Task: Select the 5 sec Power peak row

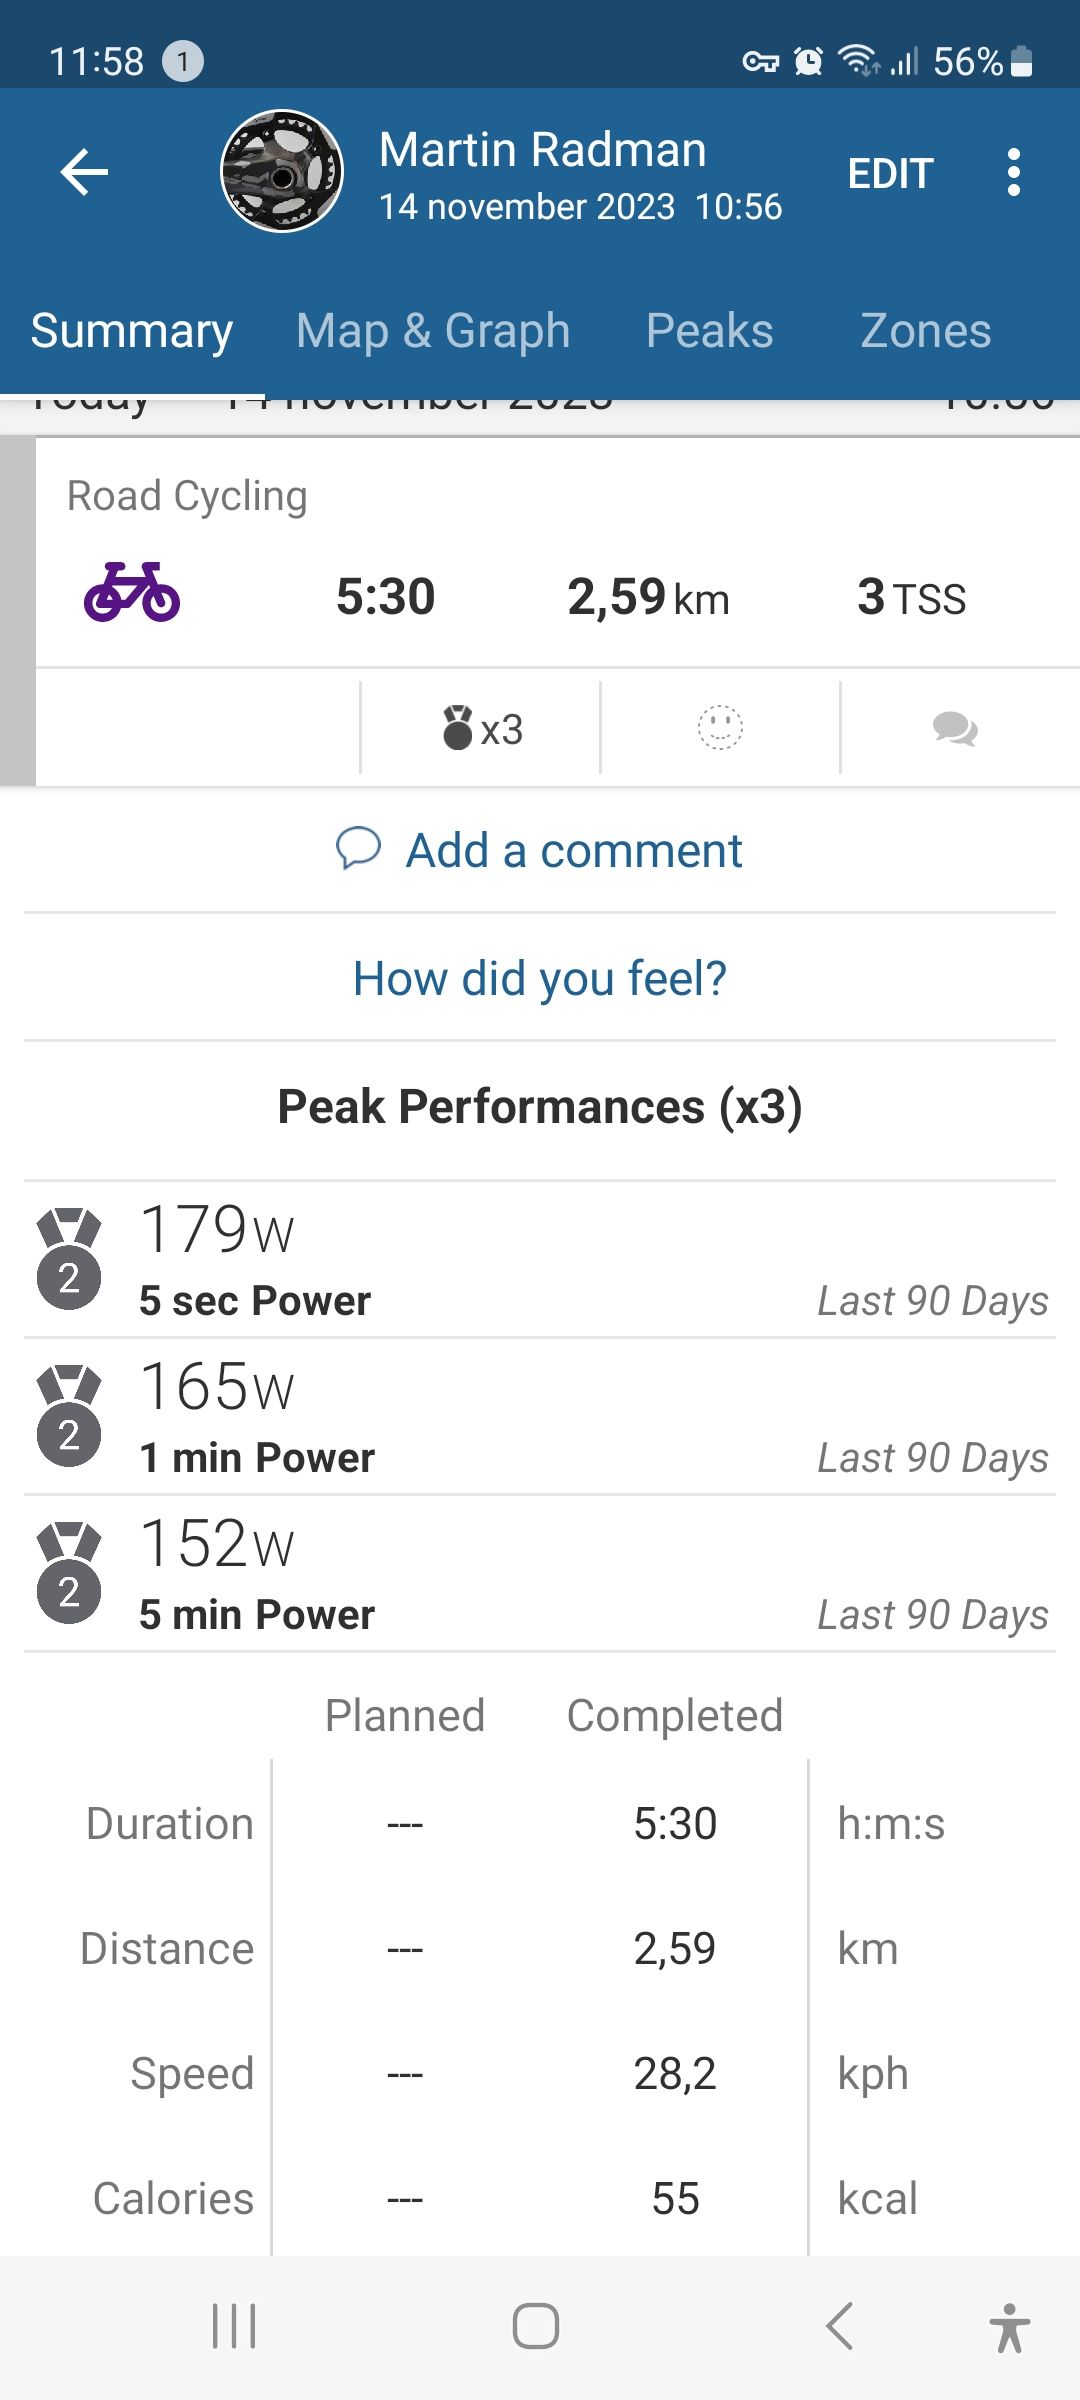Action: [540, 1260]
